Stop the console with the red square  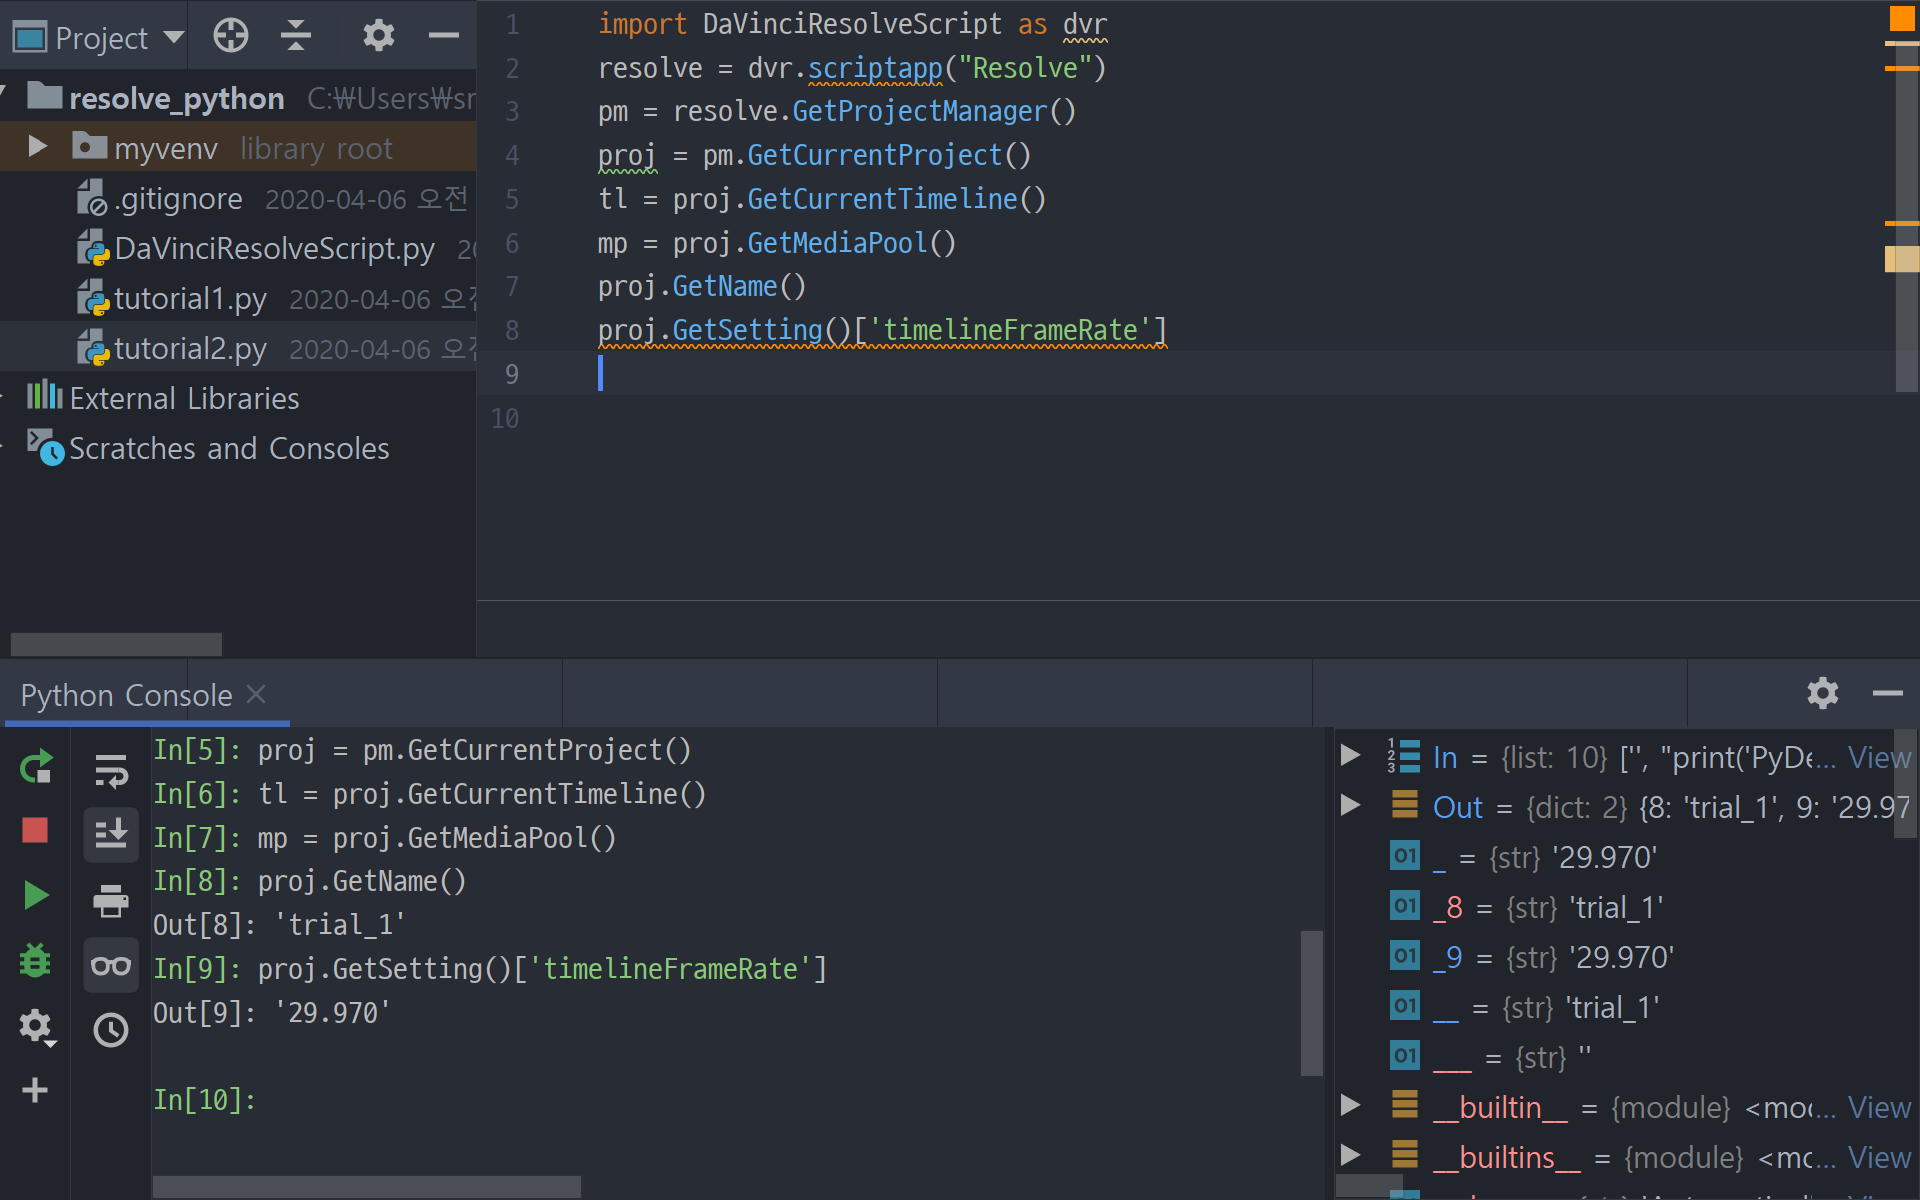coord(36,830)
